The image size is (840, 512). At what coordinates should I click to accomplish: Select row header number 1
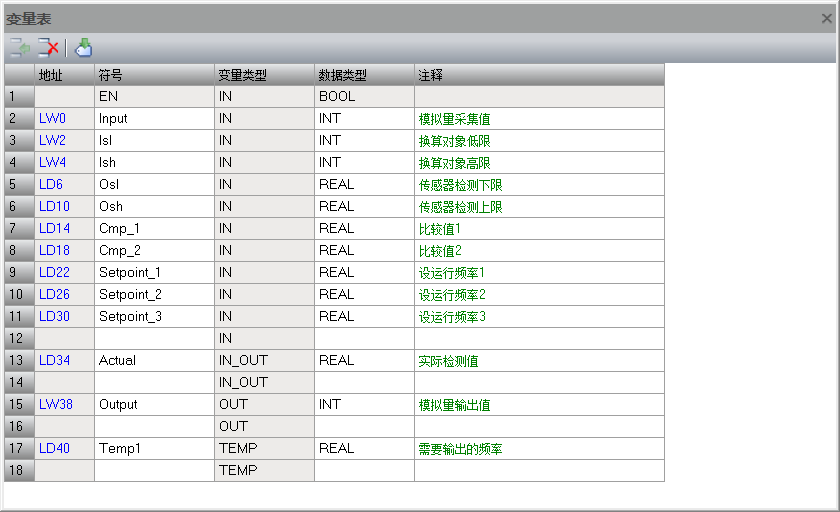click(x=19, y=96)
